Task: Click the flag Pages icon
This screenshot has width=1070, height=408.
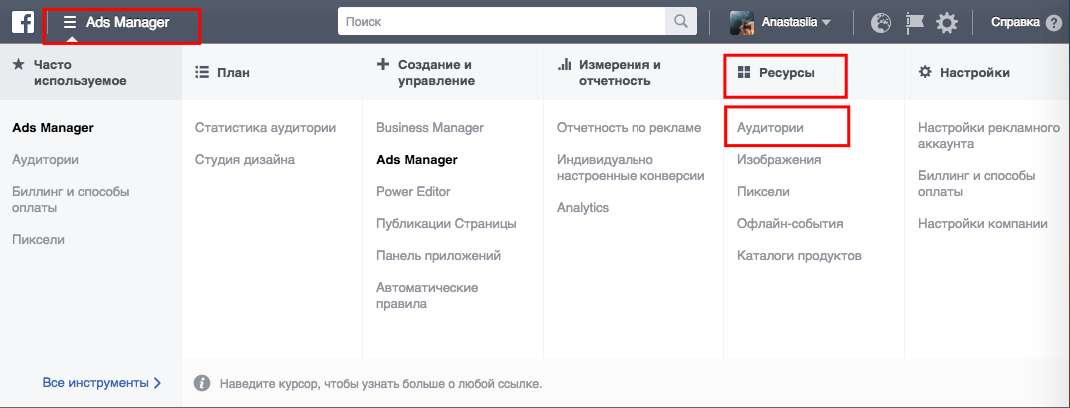Action: tap(914, 22)
